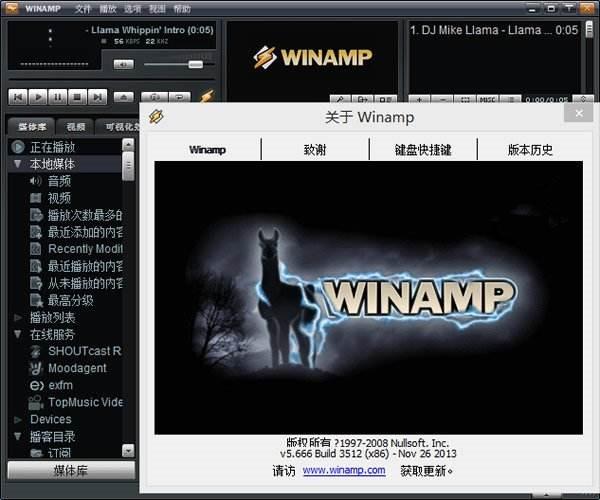This screenshot has width=600, height=500.
Task: Open the 版本历史 tab
Action: pyautogui.click(x=530, y=150)
